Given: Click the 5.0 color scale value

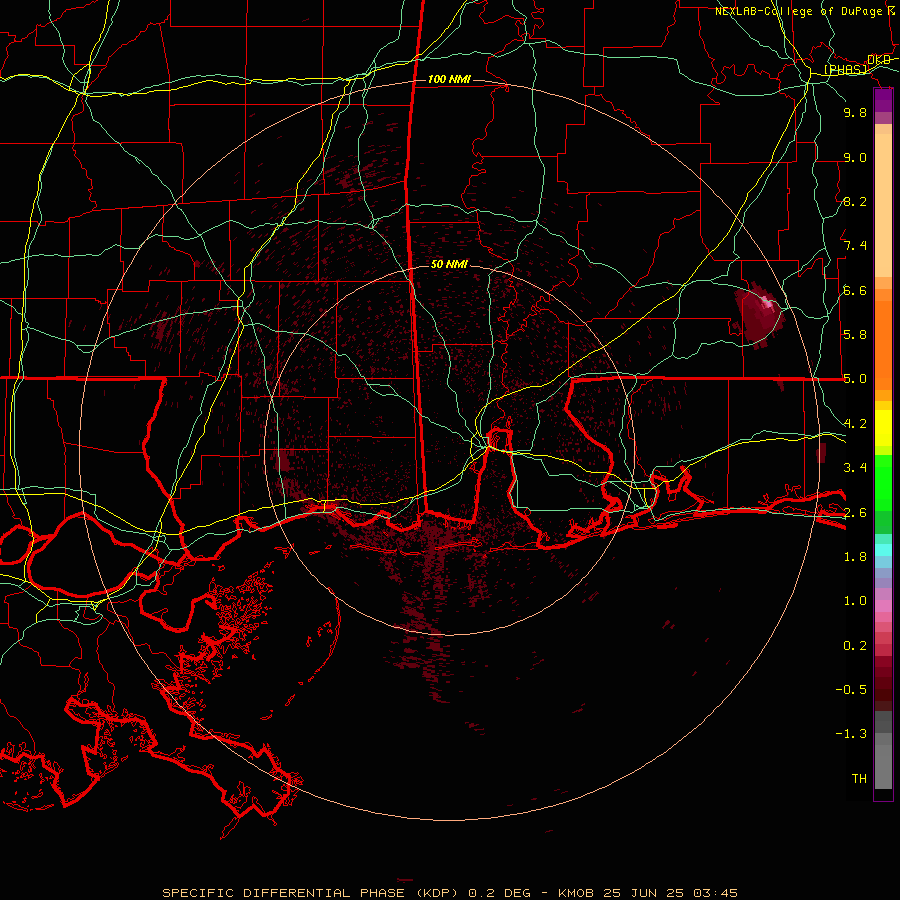Looking at the screenshot, I should pos(855,379).
